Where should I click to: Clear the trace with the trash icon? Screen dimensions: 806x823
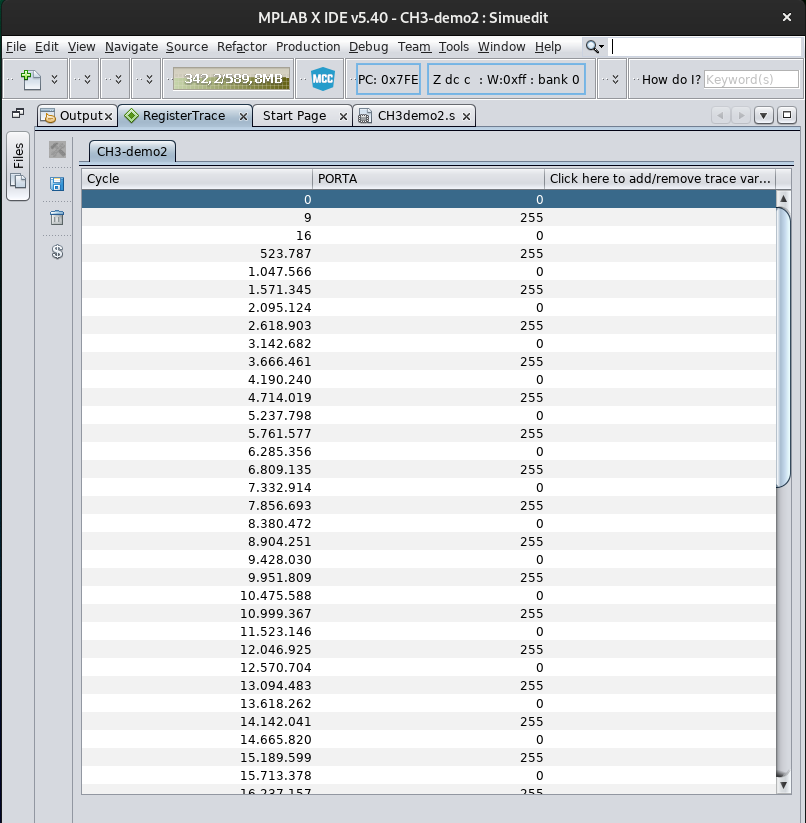[x=57, y=217]
